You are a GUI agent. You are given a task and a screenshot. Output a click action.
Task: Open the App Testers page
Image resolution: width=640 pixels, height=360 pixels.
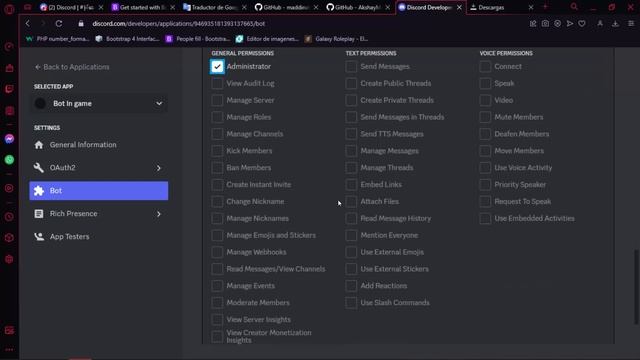(99, 236)
